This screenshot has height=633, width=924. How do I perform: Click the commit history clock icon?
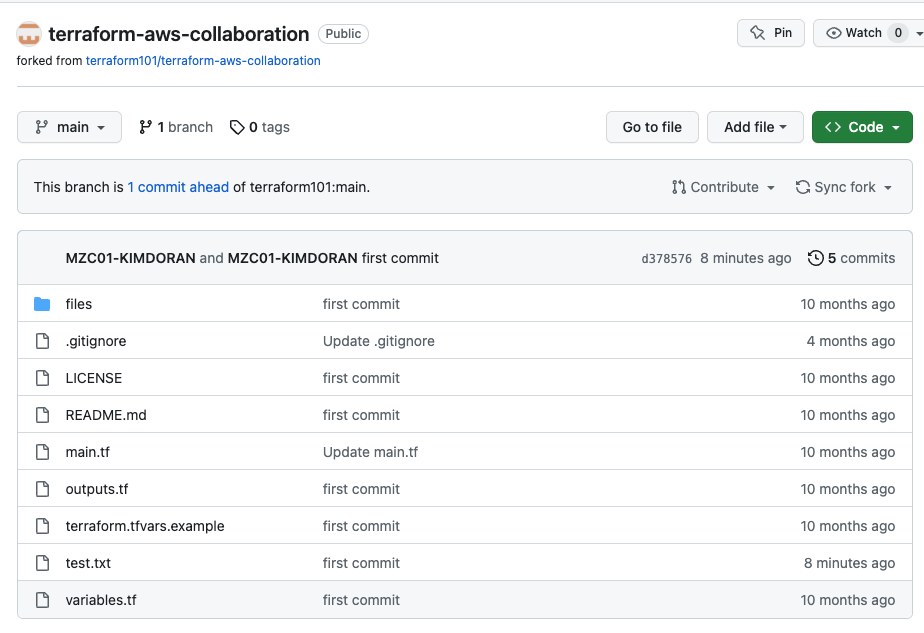tap(816, 258)
